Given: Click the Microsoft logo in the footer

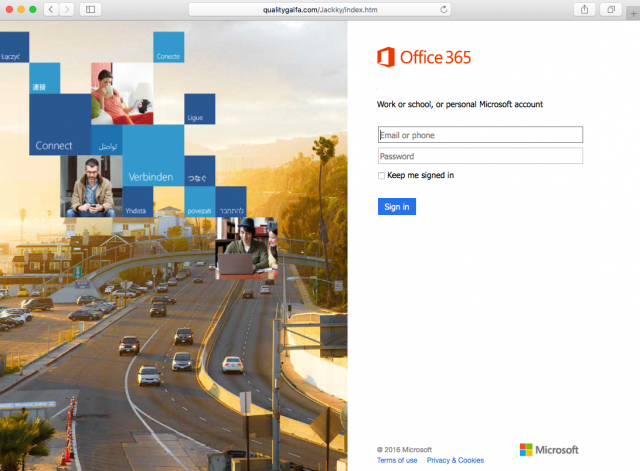Looking at the screenshot, I should [x=549, y=450].
